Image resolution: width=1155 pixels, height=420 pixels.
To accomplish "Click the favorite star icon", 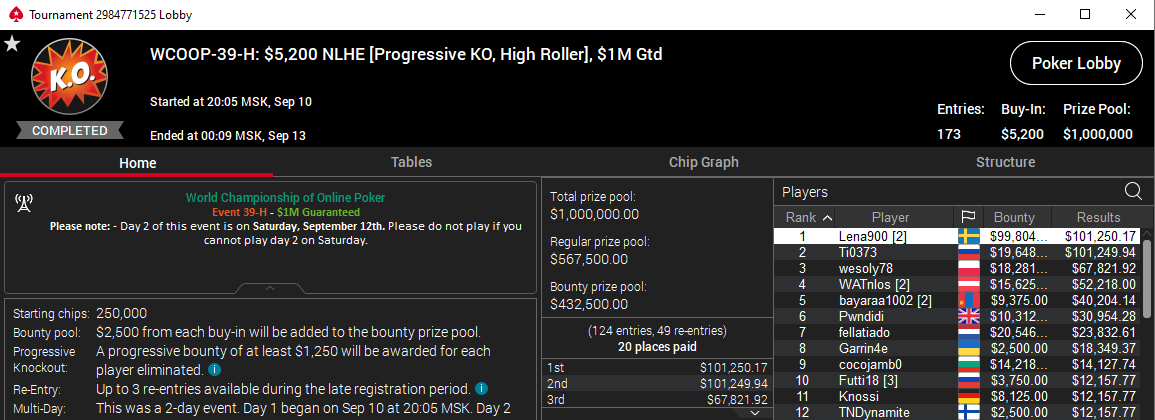I will click(x=12, y=44).
